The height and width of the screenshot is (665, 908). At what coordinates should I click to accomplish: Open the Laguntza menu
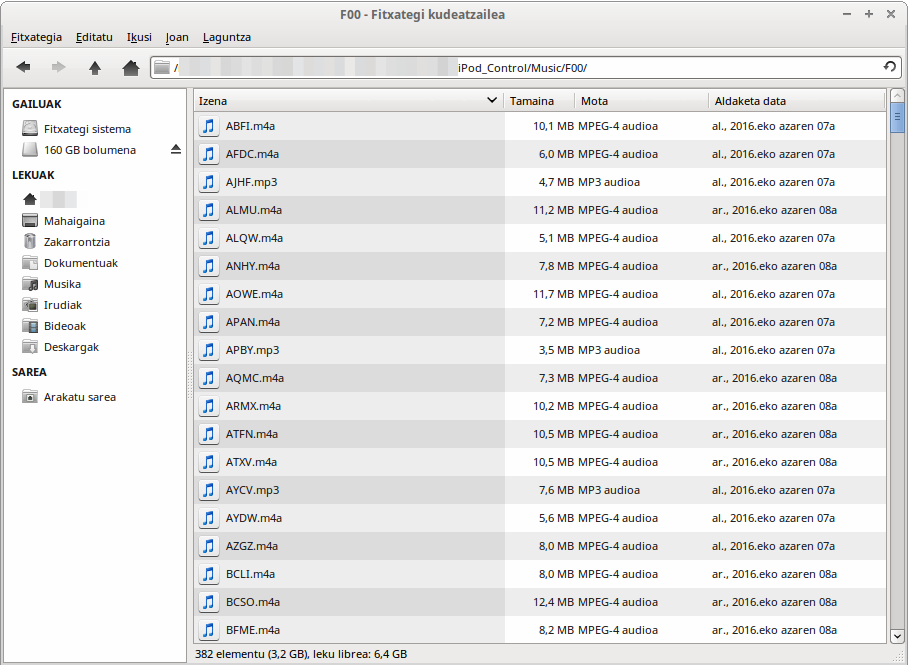tap(226, 37)
